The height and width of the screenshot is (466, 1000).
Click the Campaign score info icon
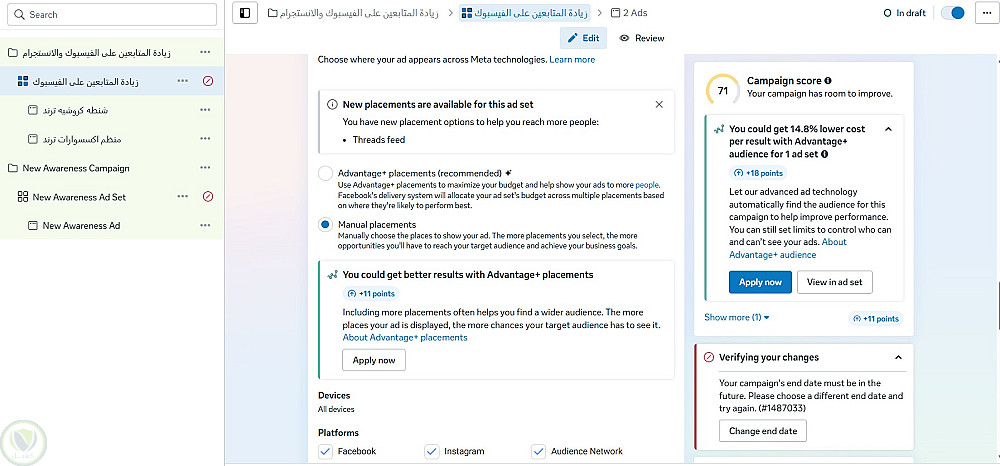click(828, 81)
